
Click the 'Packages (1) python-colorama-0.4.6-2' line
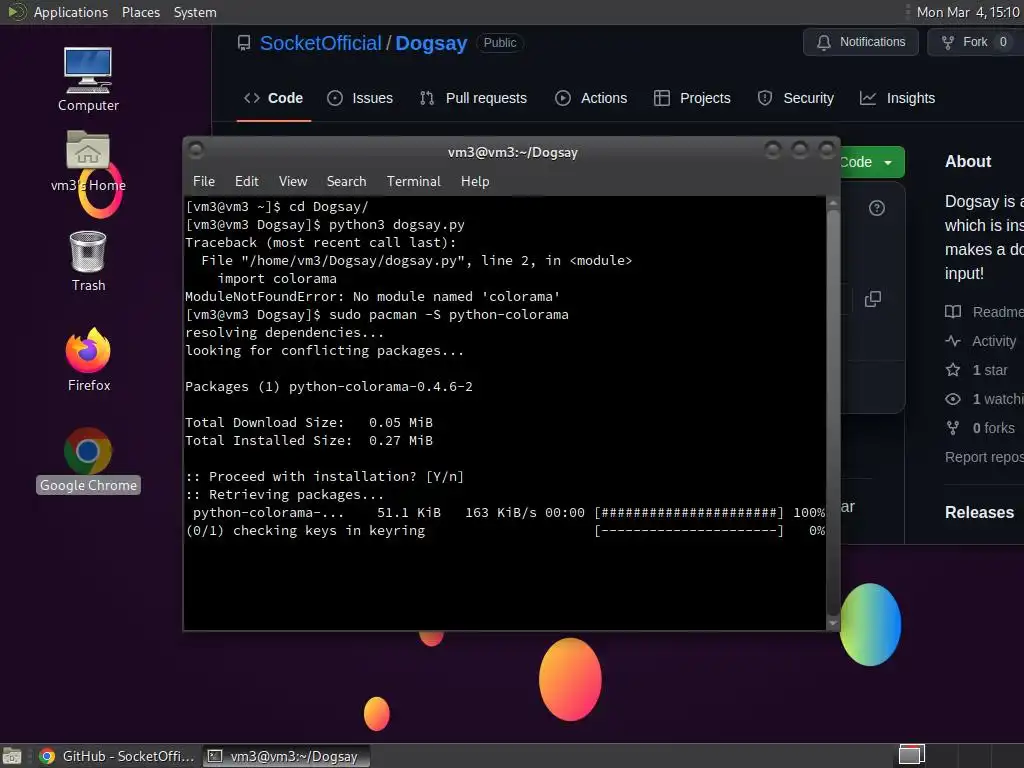click(x=328, y=387)
